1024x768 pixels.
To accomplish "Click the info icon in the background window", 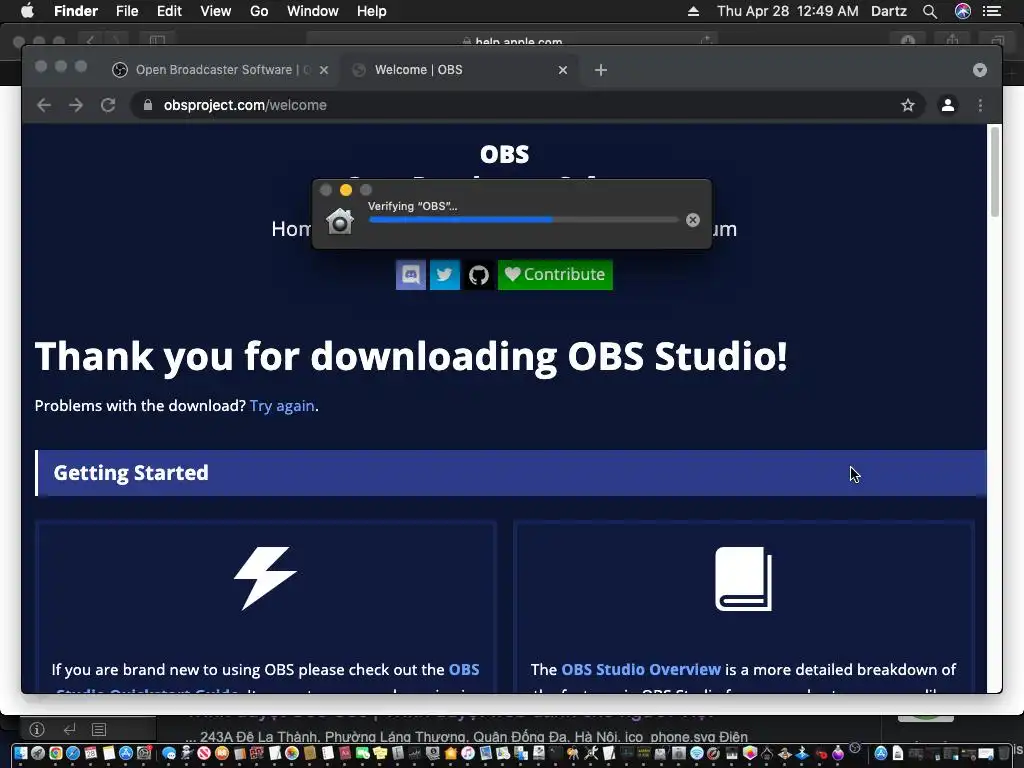I will [37, 729].
